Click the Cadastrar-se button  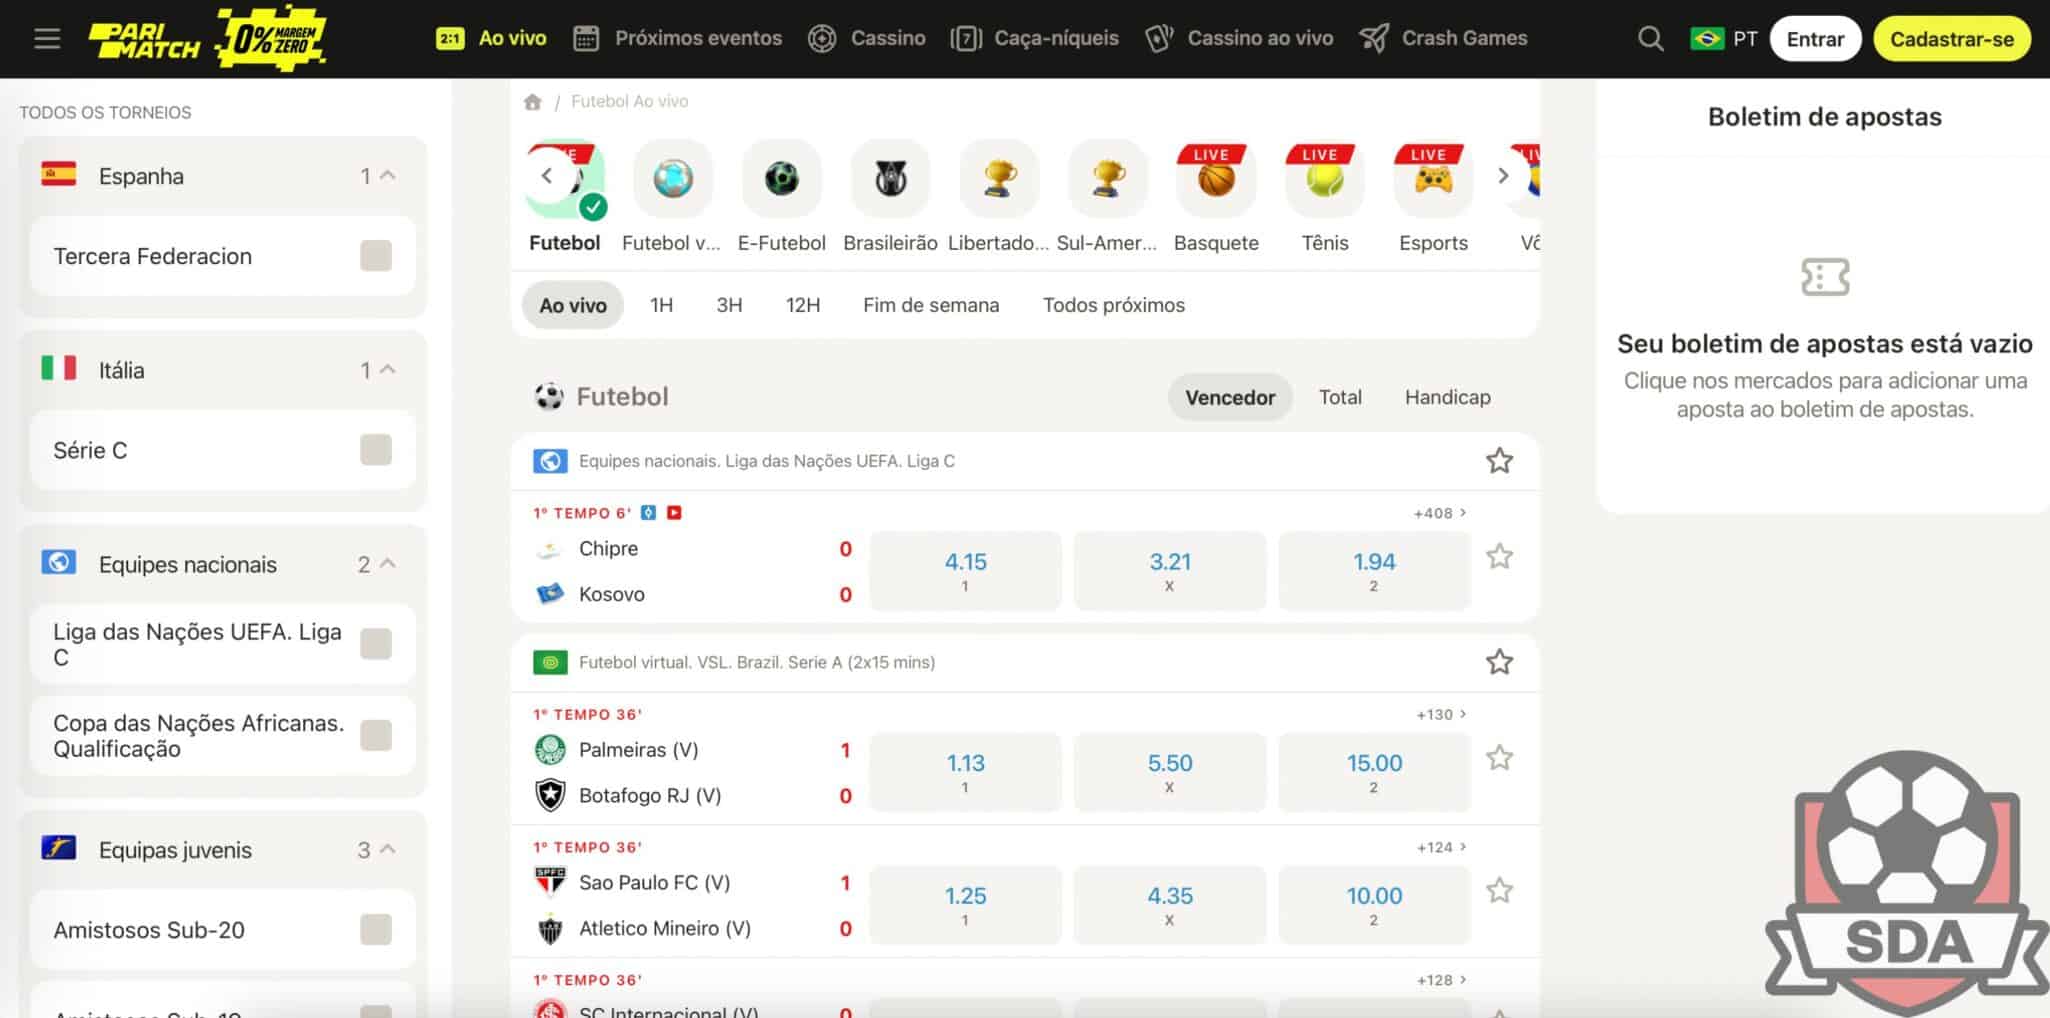(1952, 40)
